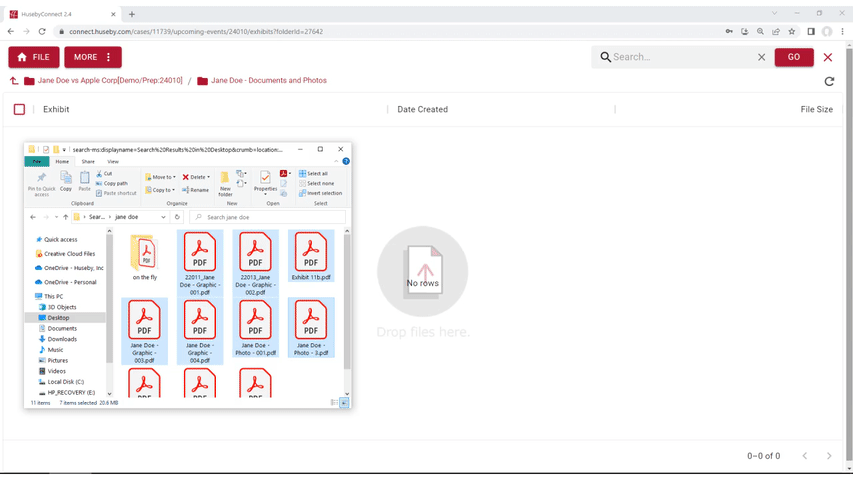853x480 pixels.
Task: Click the Drop files here upload area
Action: [x=423, y=283]
